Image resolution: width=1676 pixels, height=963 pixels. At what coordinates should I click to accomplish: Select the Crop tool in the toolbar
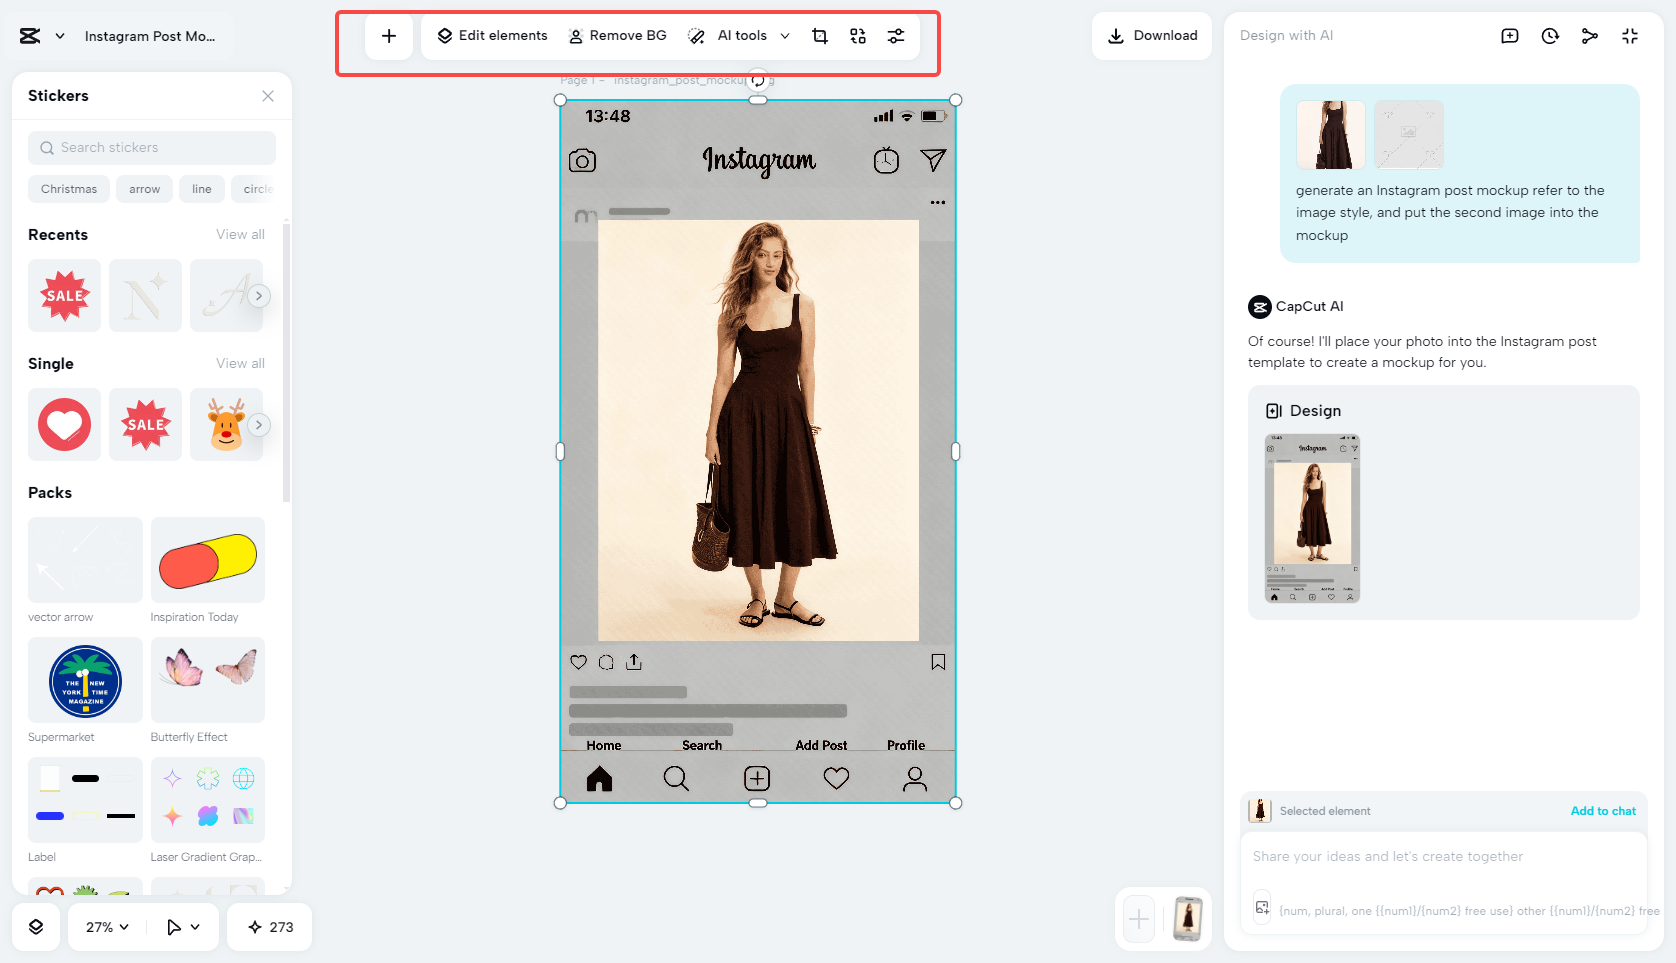820,35
